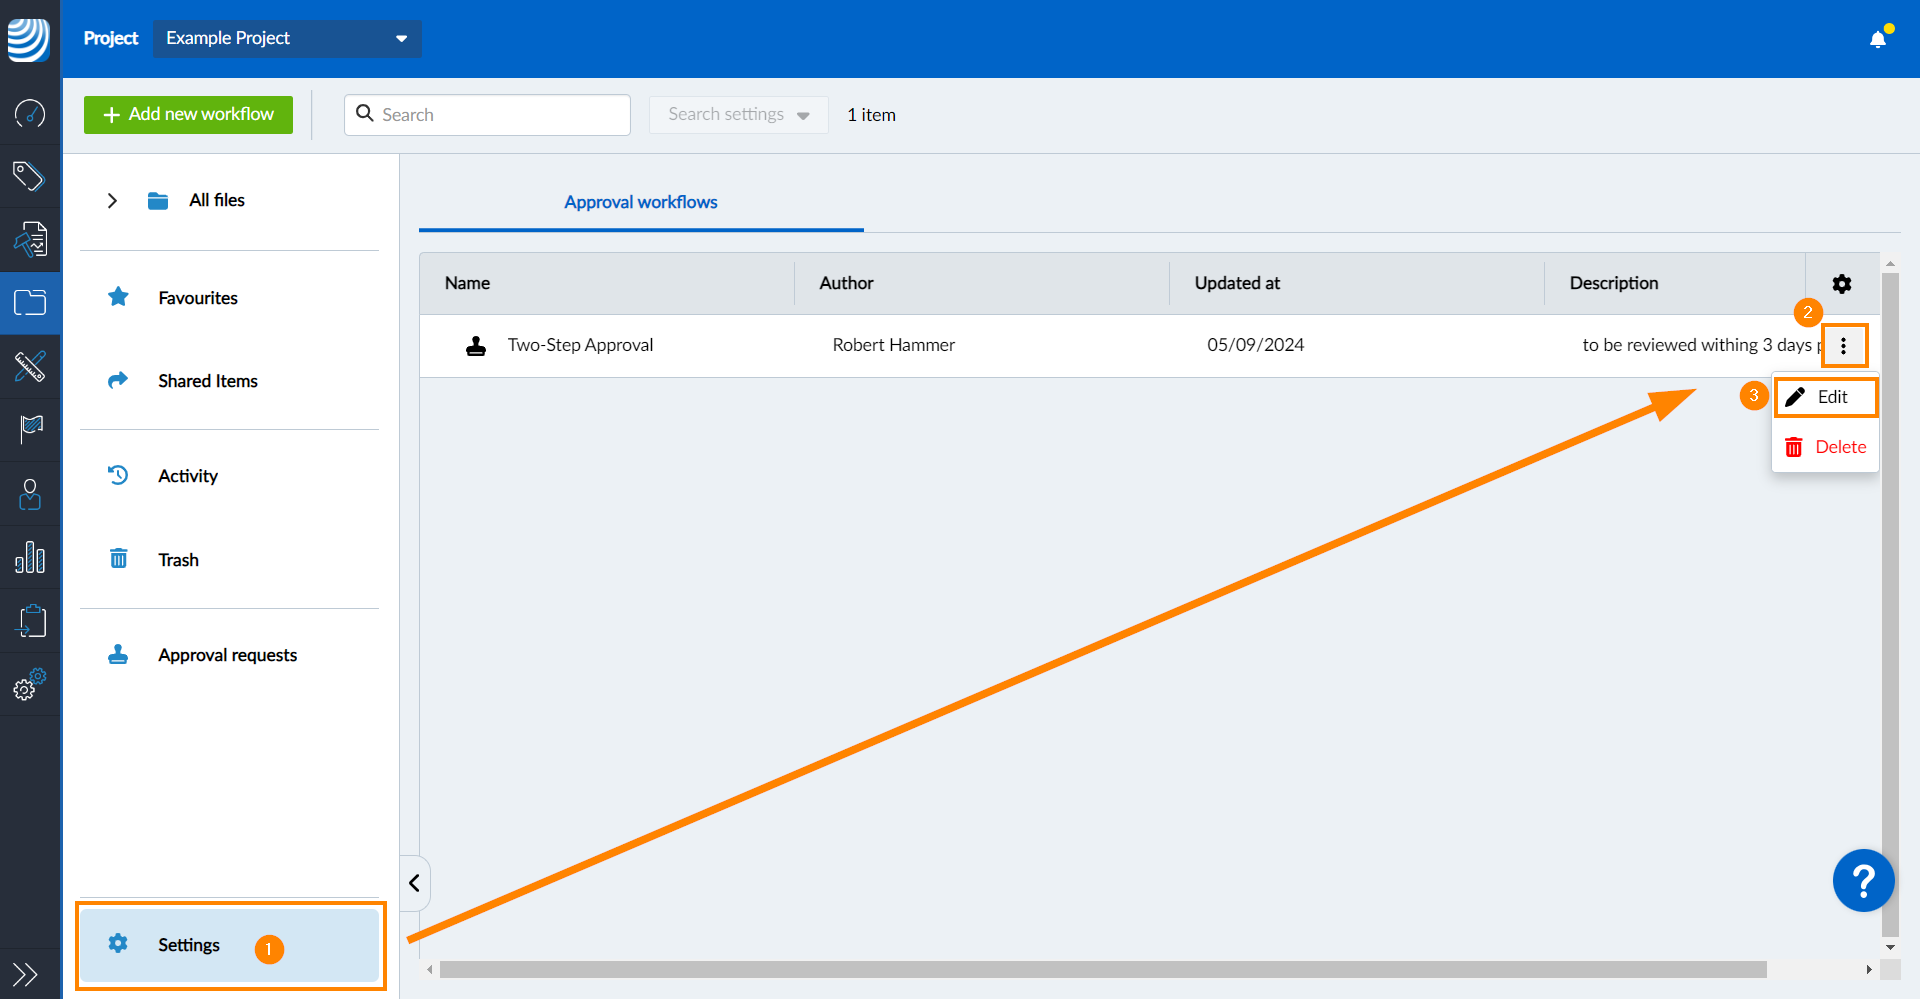The width and height of the screenshot is (1920, 999).
Task: Open the dashboard gauge icon in sidebar
Action: click(30, 113)
